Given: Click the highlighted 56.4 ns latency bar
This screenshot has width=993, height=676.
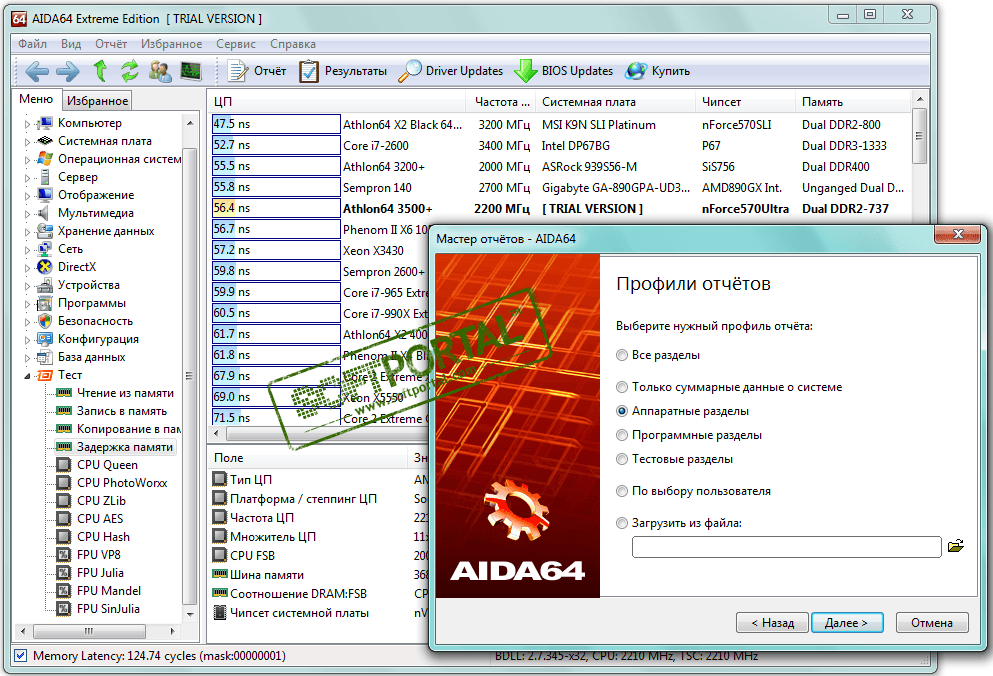Looking at the screenshot, I should (276, 208).
